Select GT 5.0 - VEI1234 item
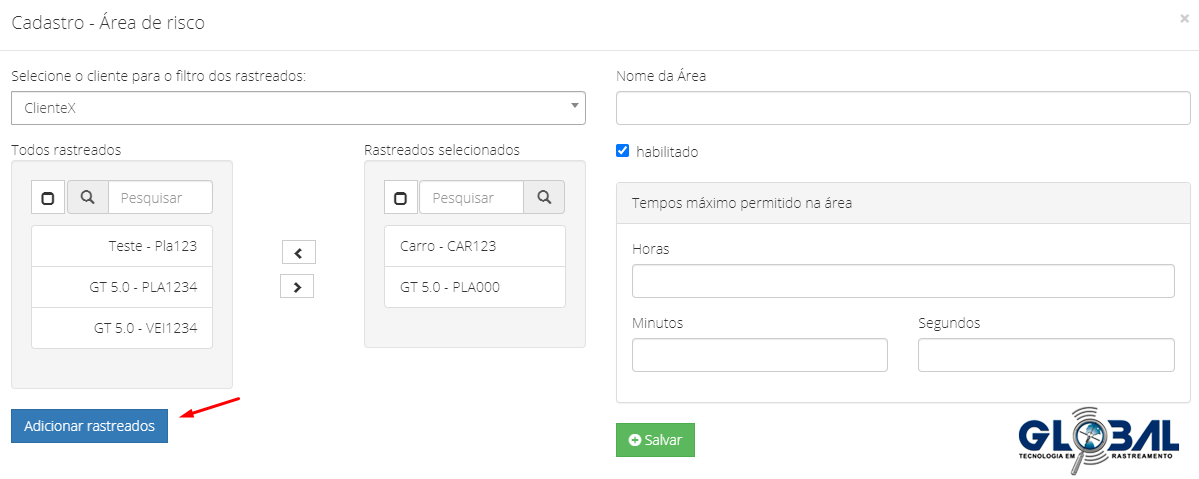 (x=122, y=328)
